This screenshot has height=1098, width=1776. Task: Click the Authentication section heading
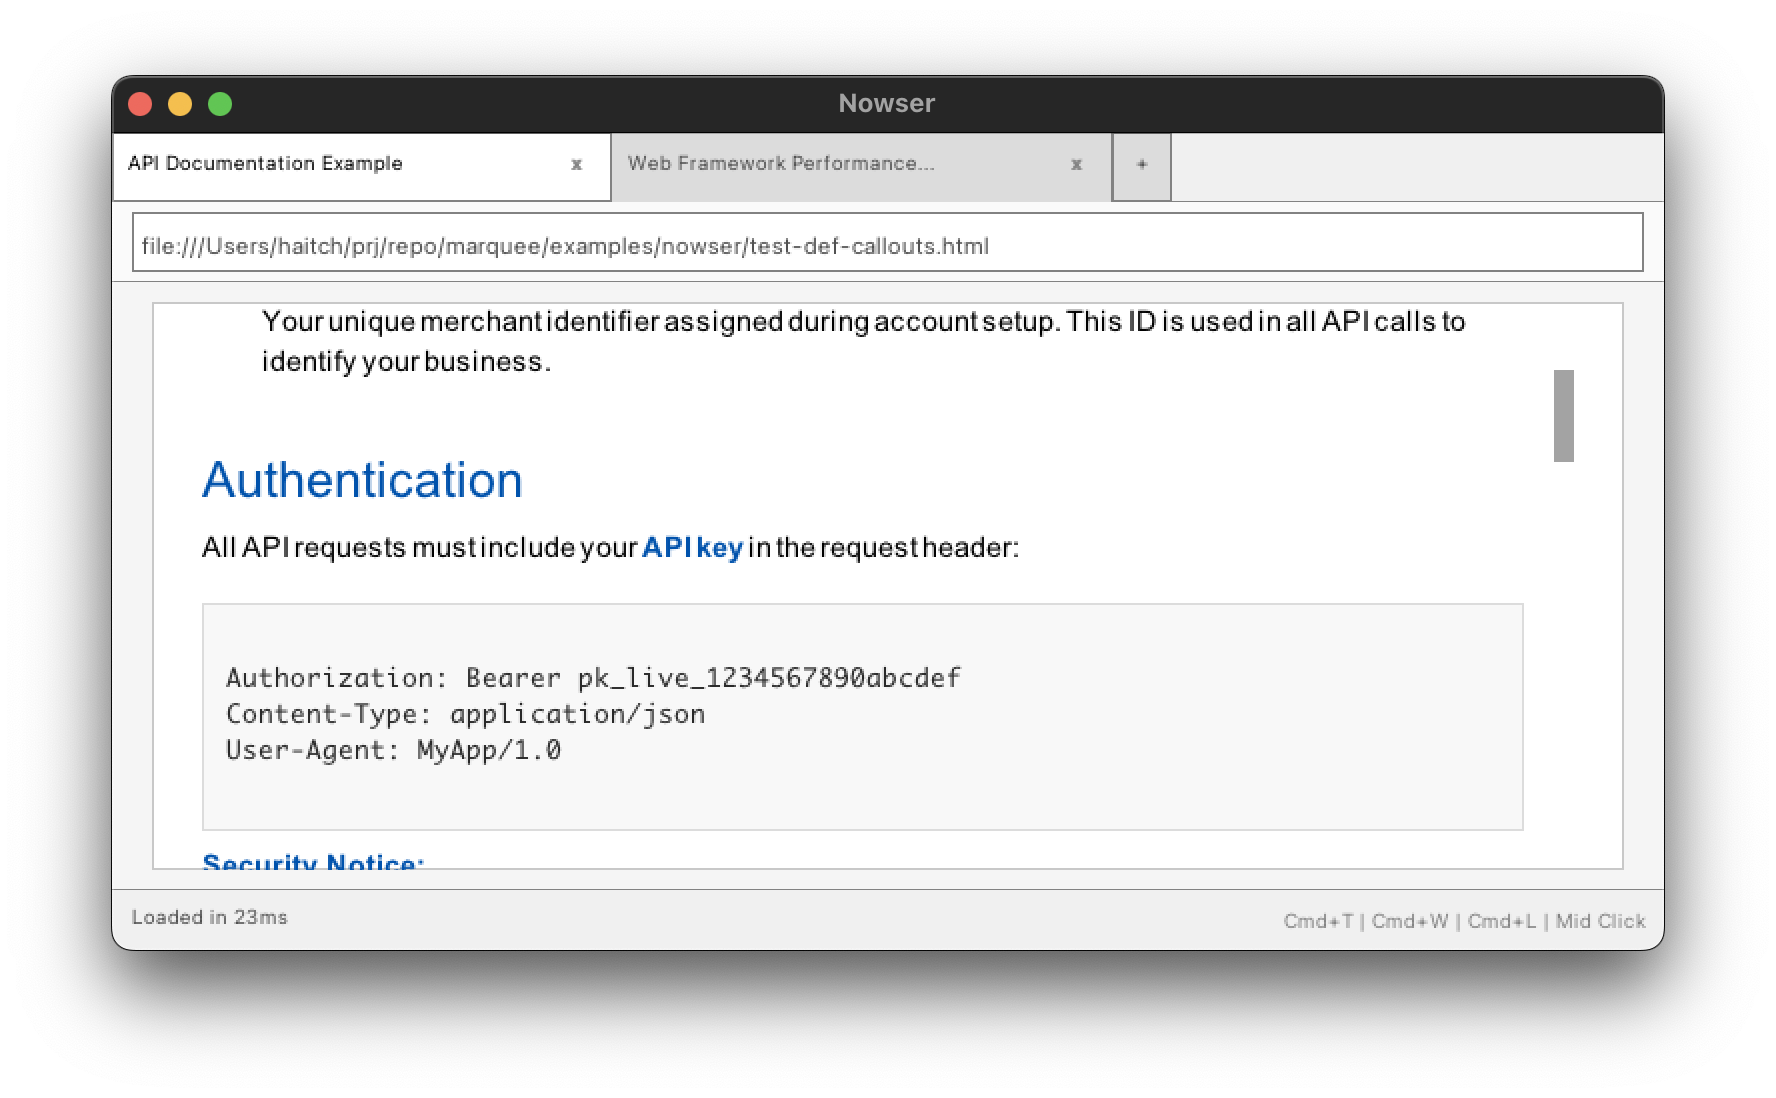coord(362,480)
